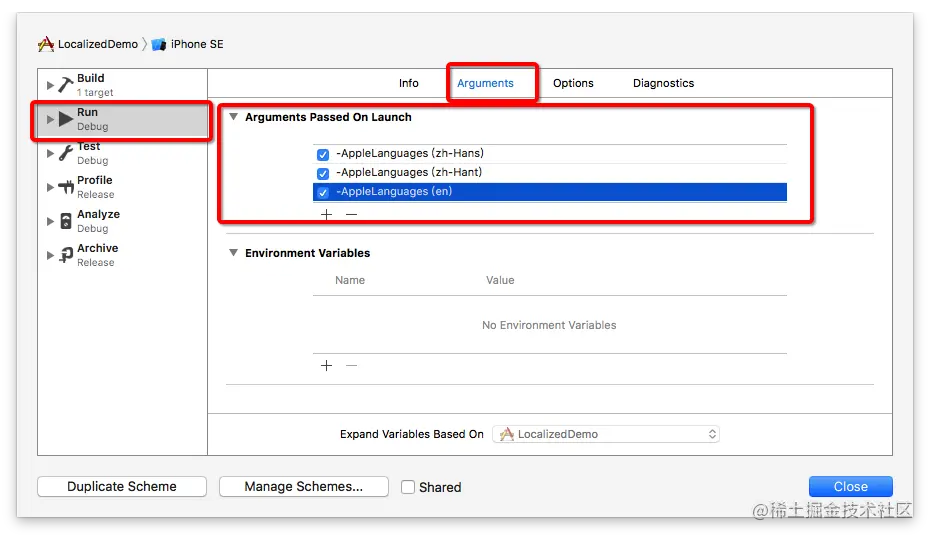The height and width of the screenshot is (538, 930).
Task: Toggle the -AppleLanguages (zh-Hant) checkbox
Action: pos(323,173)
